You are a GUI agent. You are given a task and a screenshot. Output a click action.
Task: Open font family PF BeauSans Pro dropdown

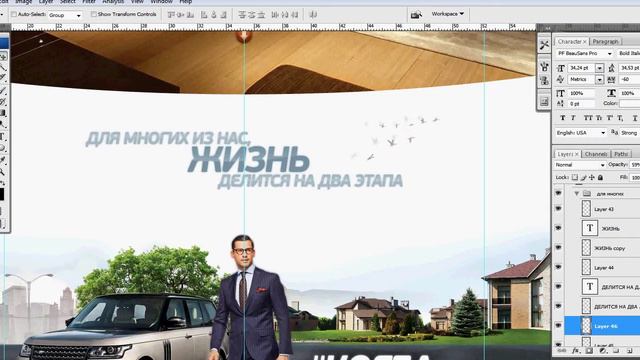point(584,53)
